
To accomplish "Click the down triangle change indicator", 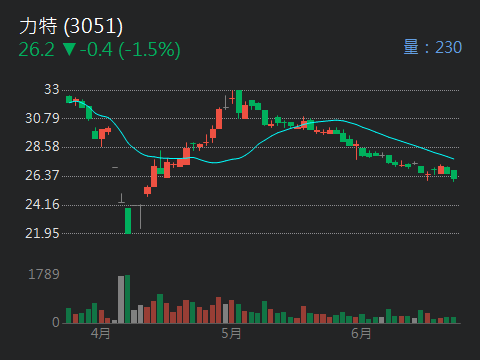I will click(69, 49).
